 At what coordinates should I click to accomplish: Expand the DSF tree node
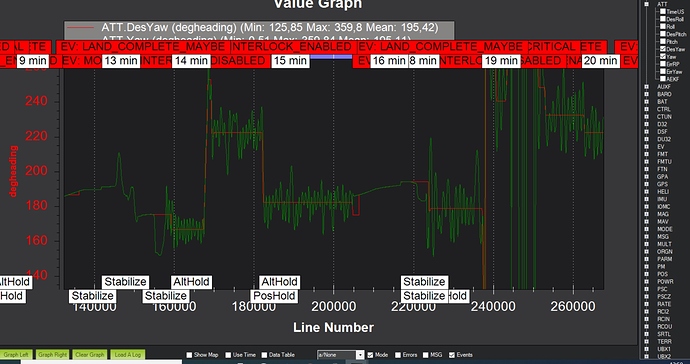[646, 132]
